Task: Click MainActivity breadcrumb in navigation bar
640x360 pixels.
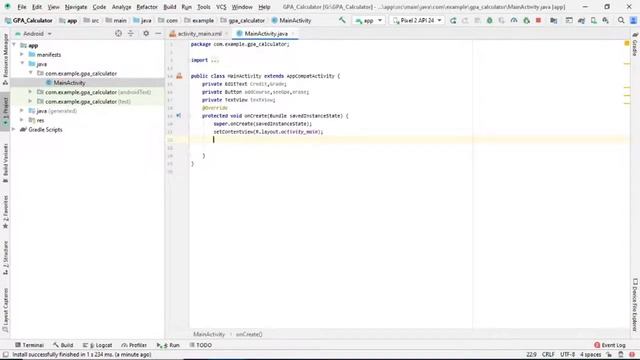Action: pos(291,20)
